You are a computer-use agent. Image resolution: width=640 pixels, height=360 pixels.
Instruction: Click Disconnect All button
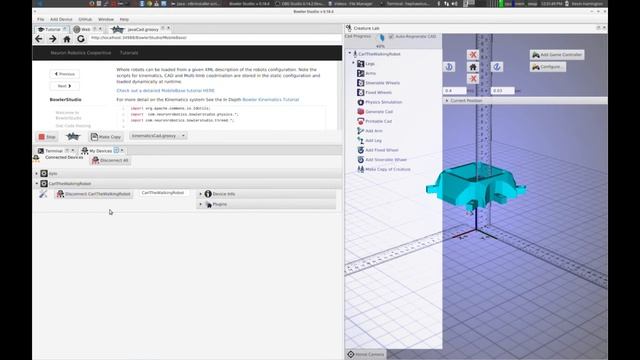click(x=110, y=160)
